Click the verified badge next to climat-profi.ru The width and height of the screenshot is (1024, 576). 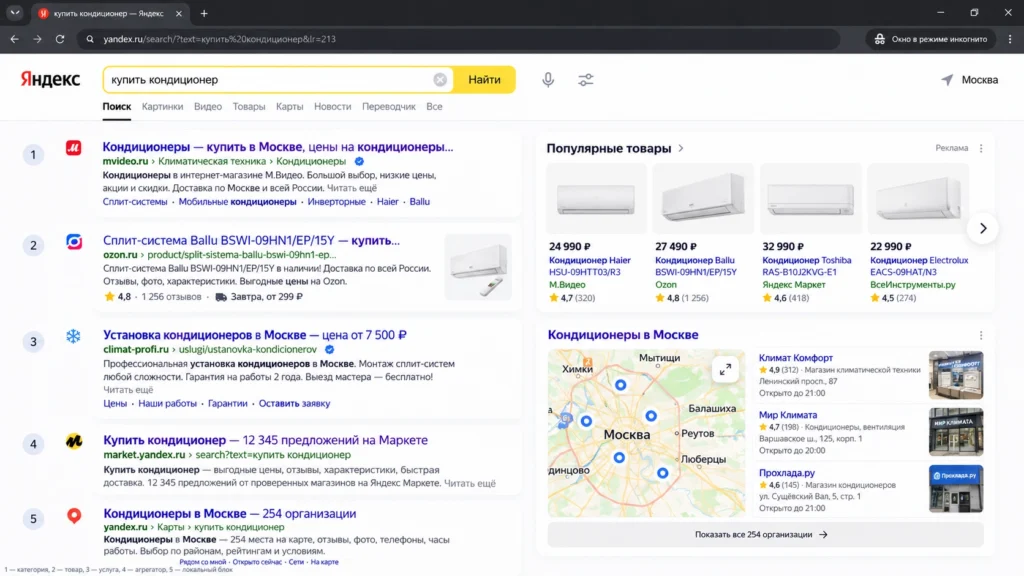[330, 349]
